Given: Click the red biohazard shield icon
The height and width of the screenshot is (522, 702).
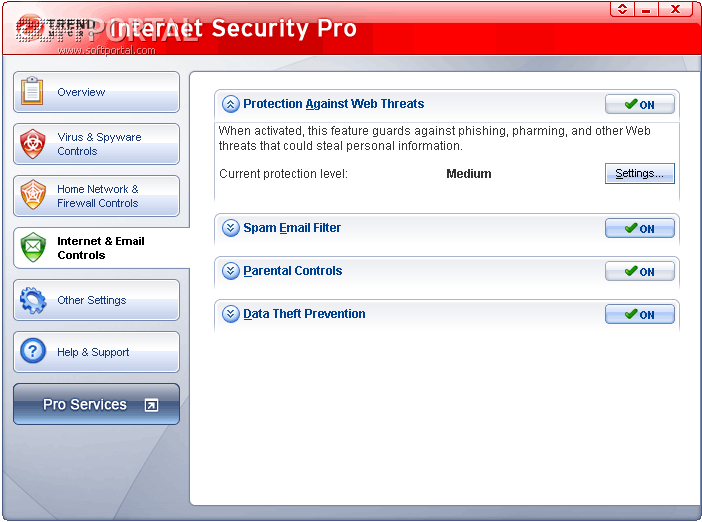Looking at the screenshot, I should pos(33,144).
